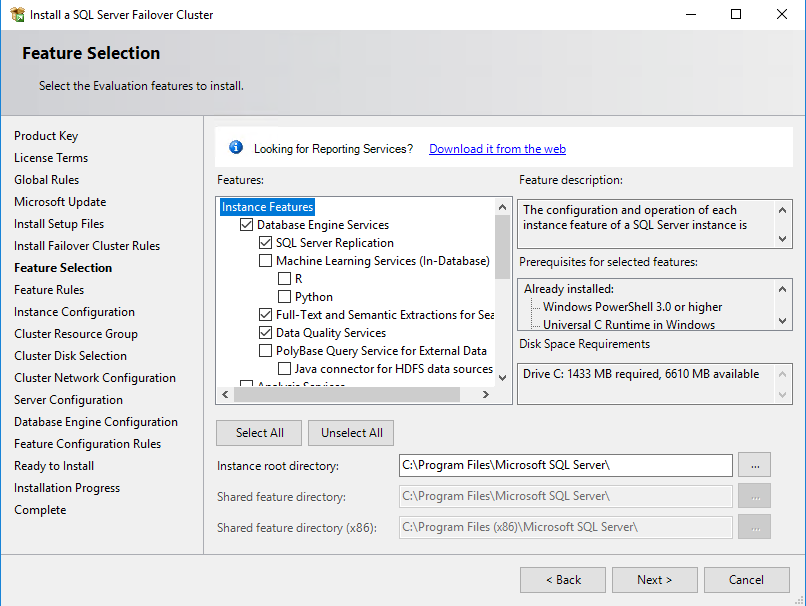806x606 pixels.
Task: Go back with the Back button
Action: click(x=563, y=580)
